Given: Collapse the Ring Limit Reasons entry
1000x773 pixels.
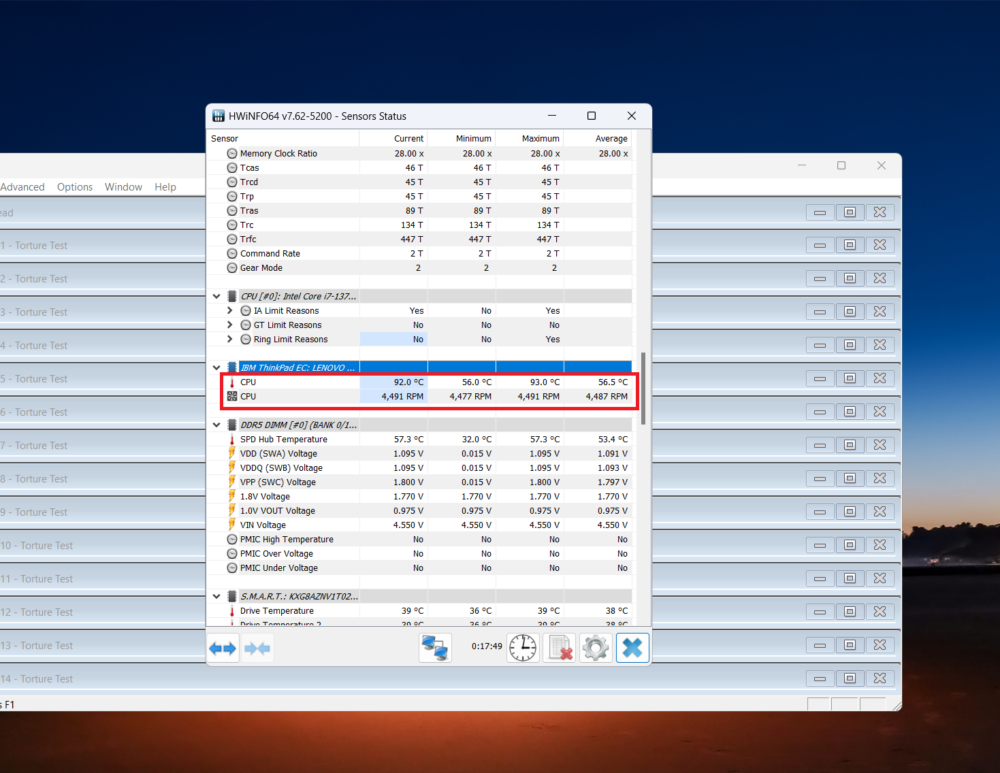Looking at the screenshot, I should pos(228,339).
